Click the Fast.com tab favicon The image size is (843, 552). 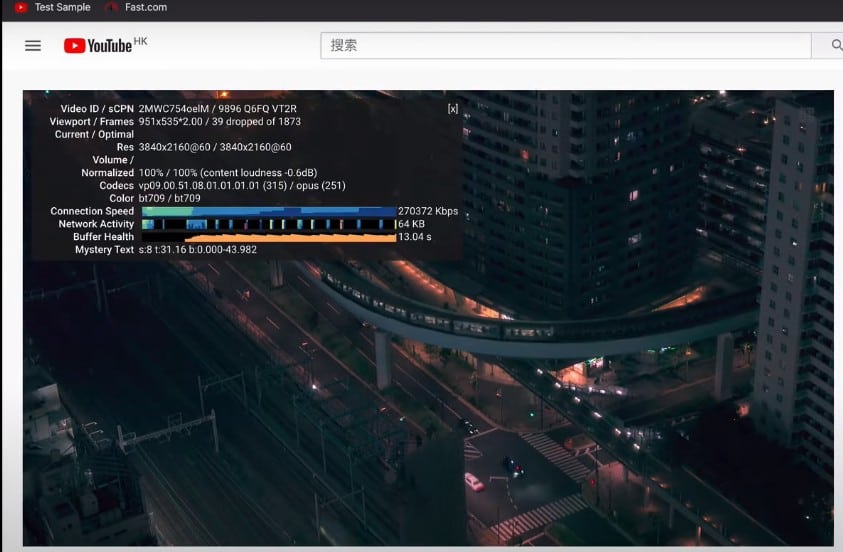(x=111, y=8)
